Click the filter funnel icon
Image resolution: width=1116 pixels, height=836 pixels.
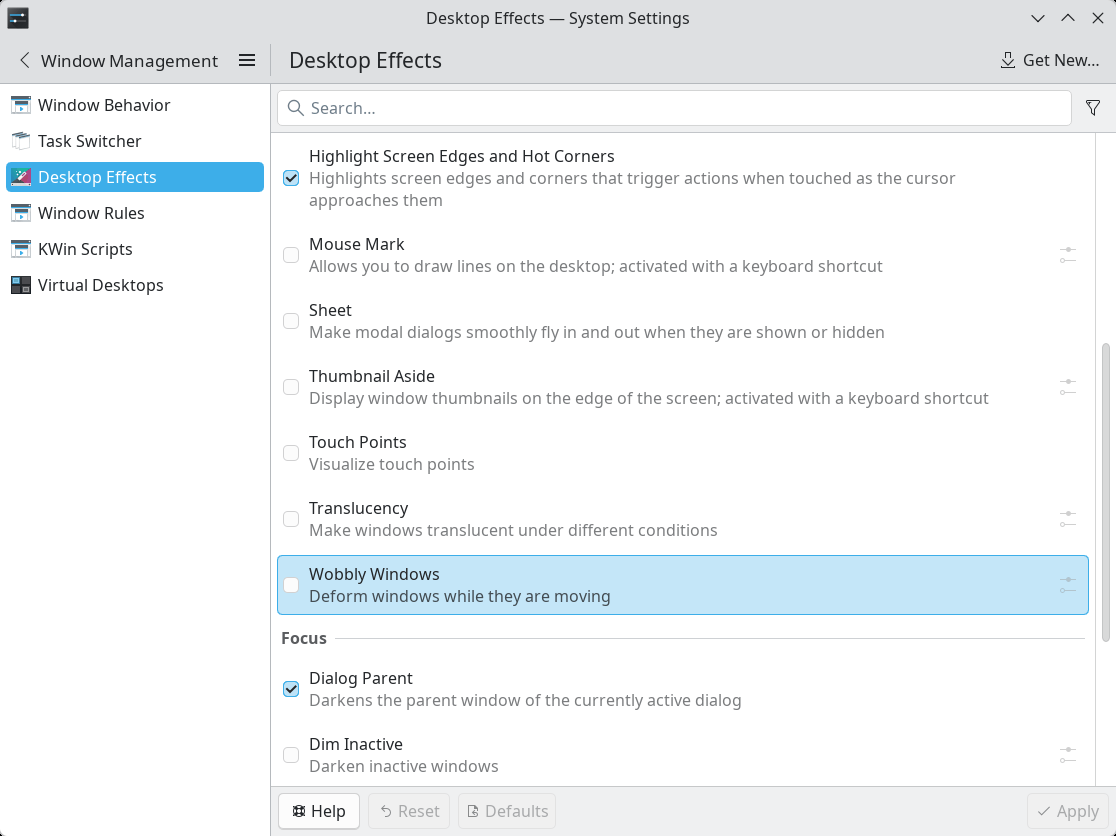[x=1093, y=108]
